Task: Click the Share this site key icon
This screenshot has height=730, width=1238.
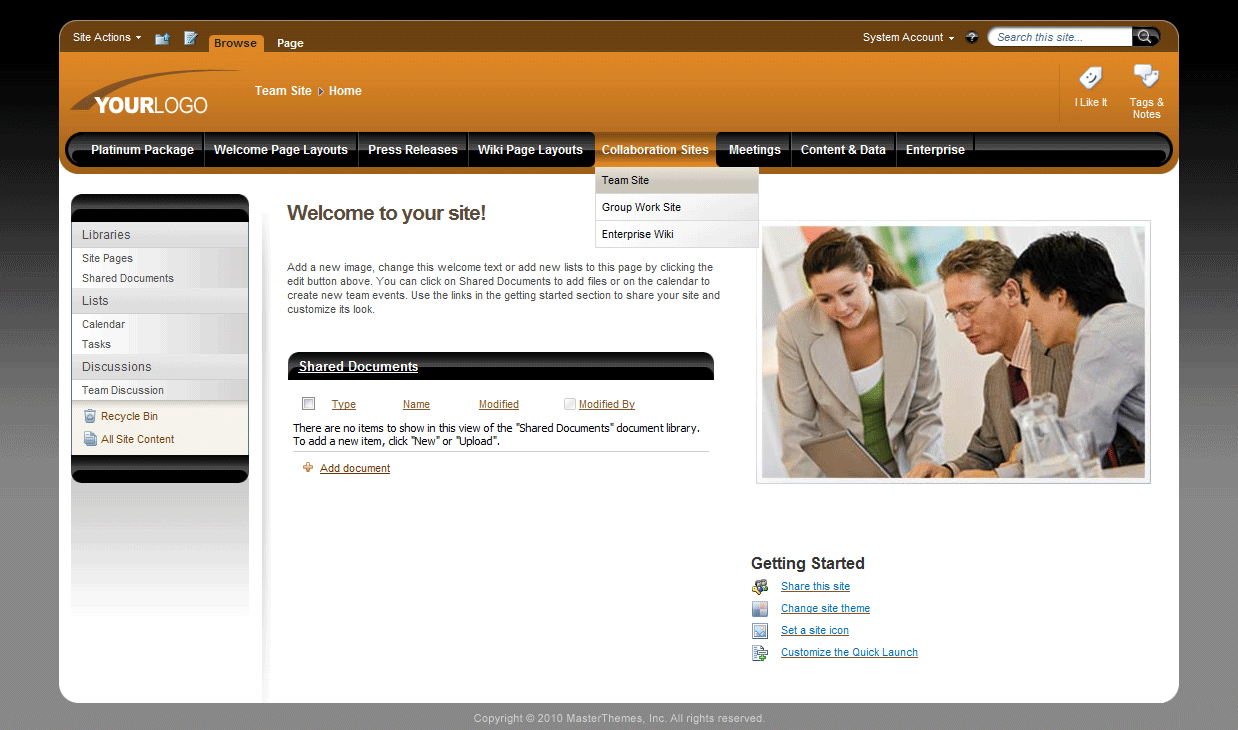Action: (761, 586)
